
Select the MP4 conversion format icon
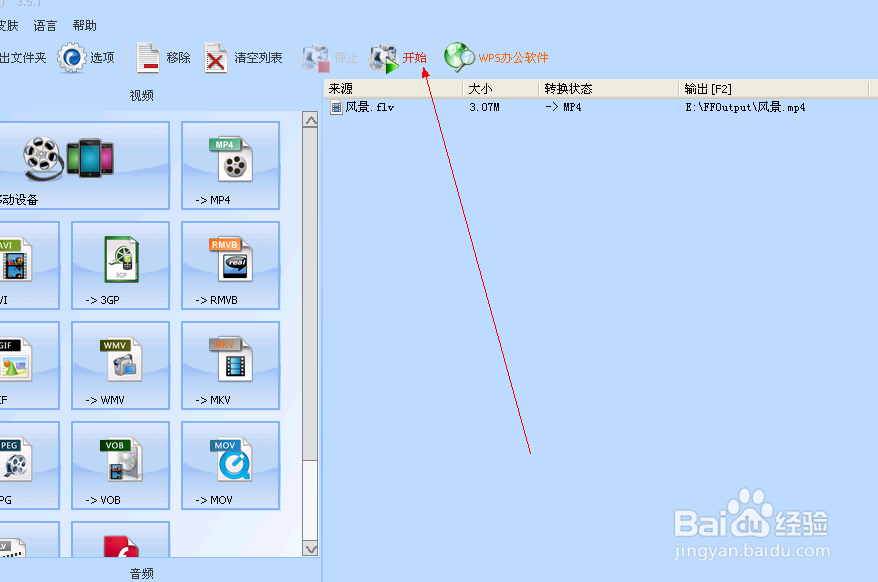229,165
